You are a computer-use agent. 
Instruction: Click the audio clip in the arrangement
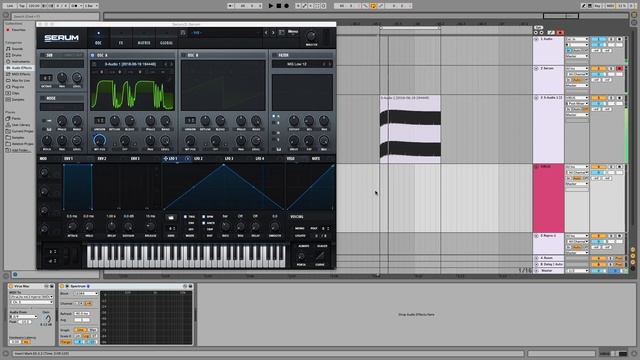click(410, 129)
